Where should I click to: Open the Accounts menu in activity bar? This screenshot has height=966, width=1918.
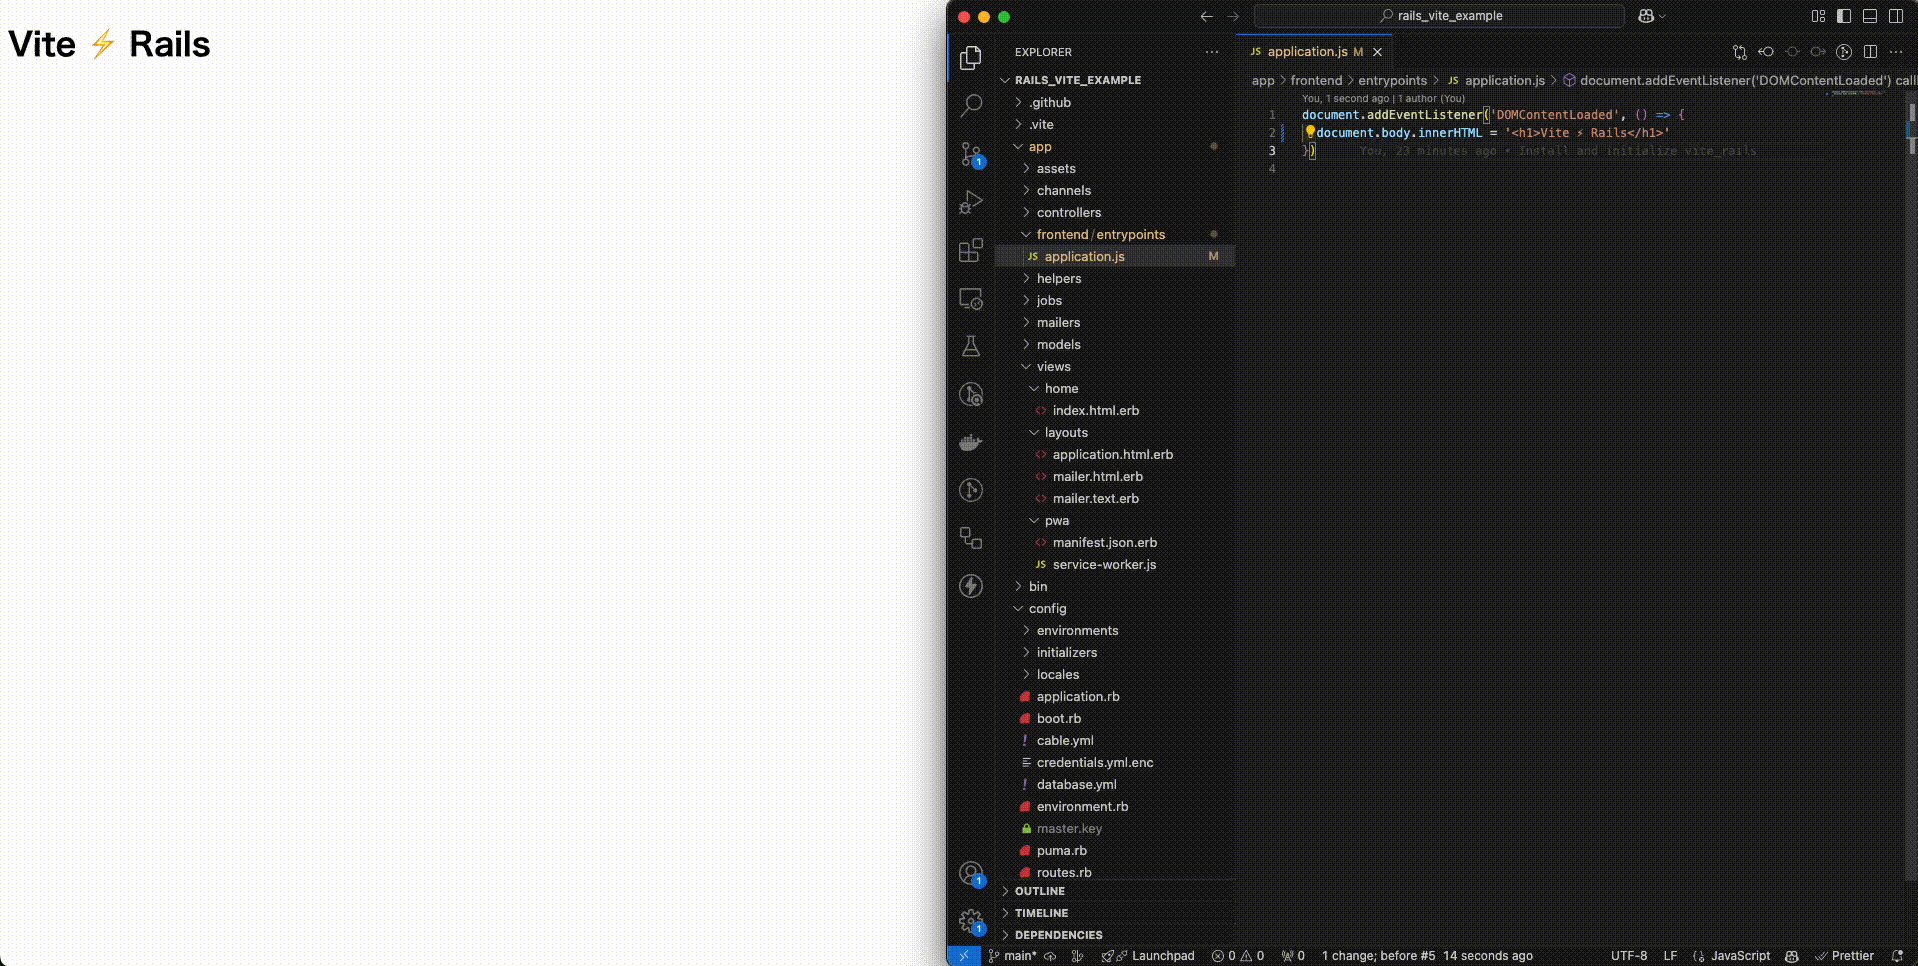(x=971, y=874)
